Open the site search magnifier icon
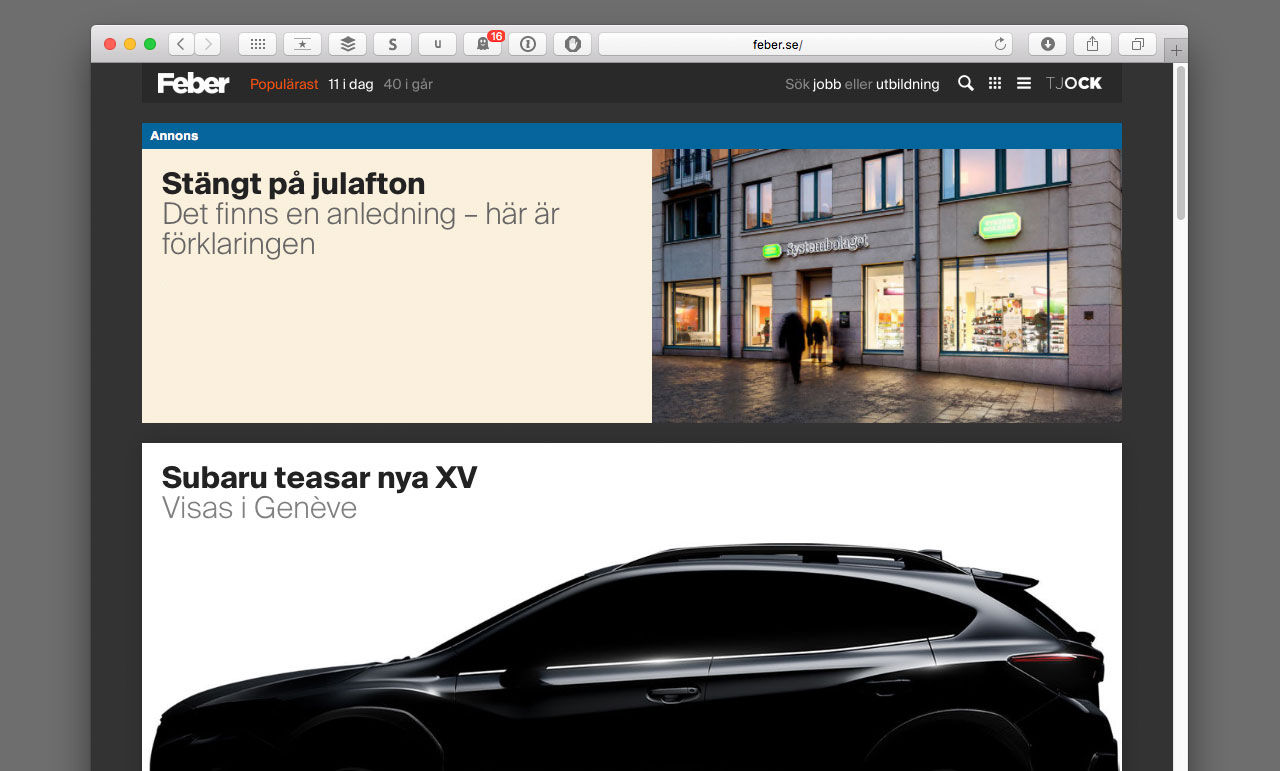This screenshot has height=771, width=1280. (966, 83)
